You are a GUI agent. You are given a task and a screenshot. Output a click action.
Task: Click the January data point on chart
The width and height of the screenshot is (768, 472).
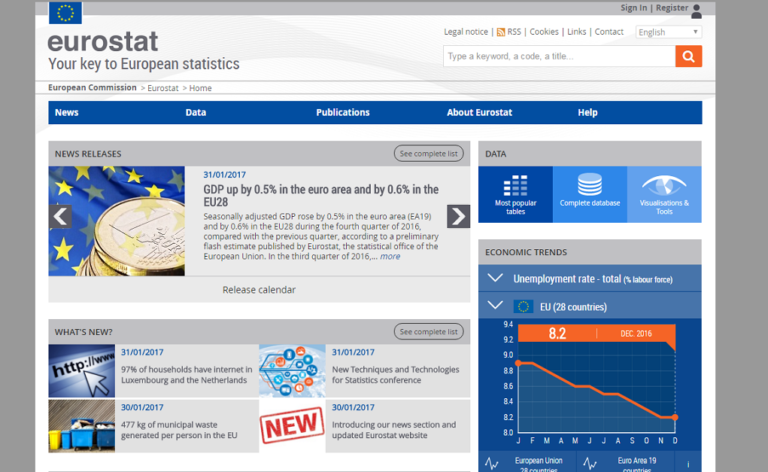(518, 363)
